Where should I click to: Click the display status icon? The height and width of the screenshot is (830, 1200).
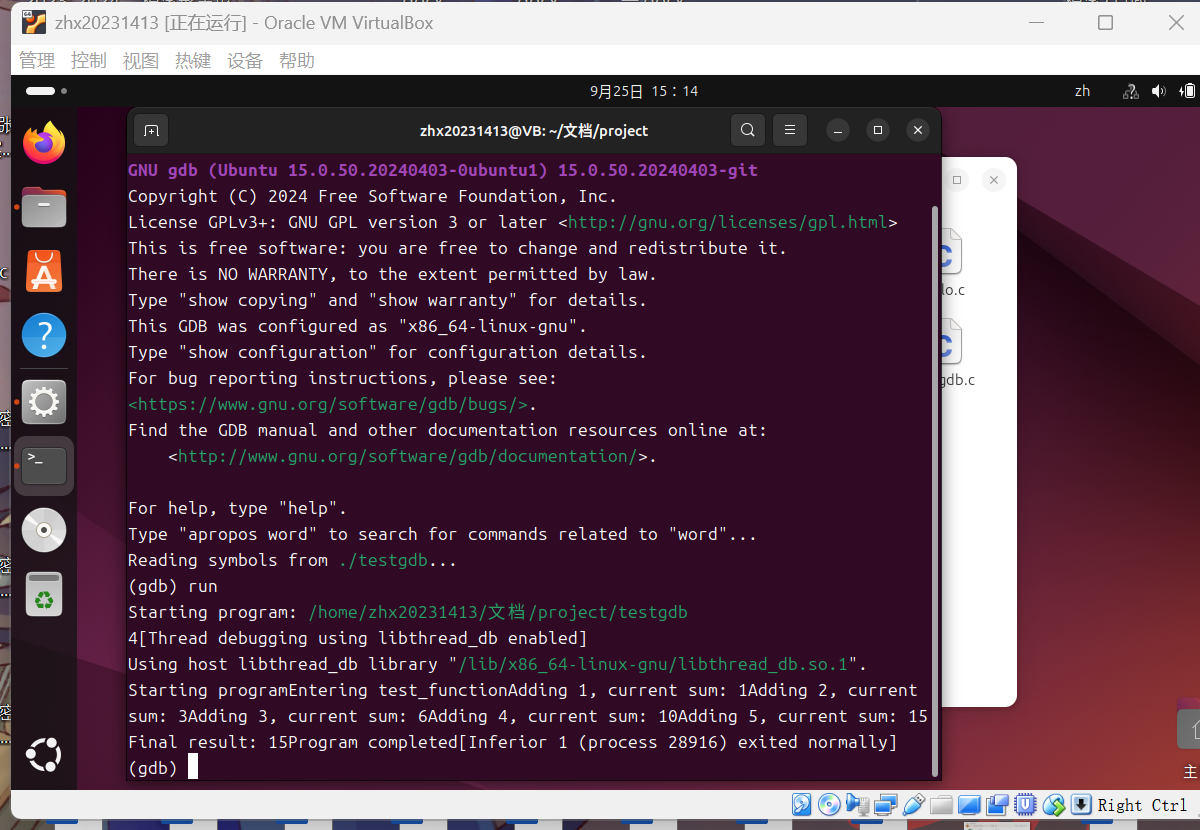969,805
